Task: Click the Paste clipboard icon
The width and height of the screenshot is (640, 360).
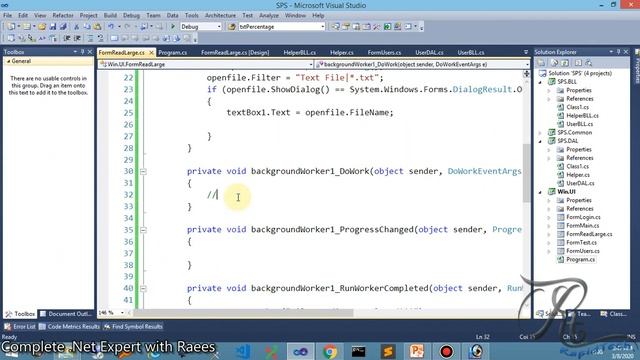Action: pyautogui.click(x=97, y=27)
